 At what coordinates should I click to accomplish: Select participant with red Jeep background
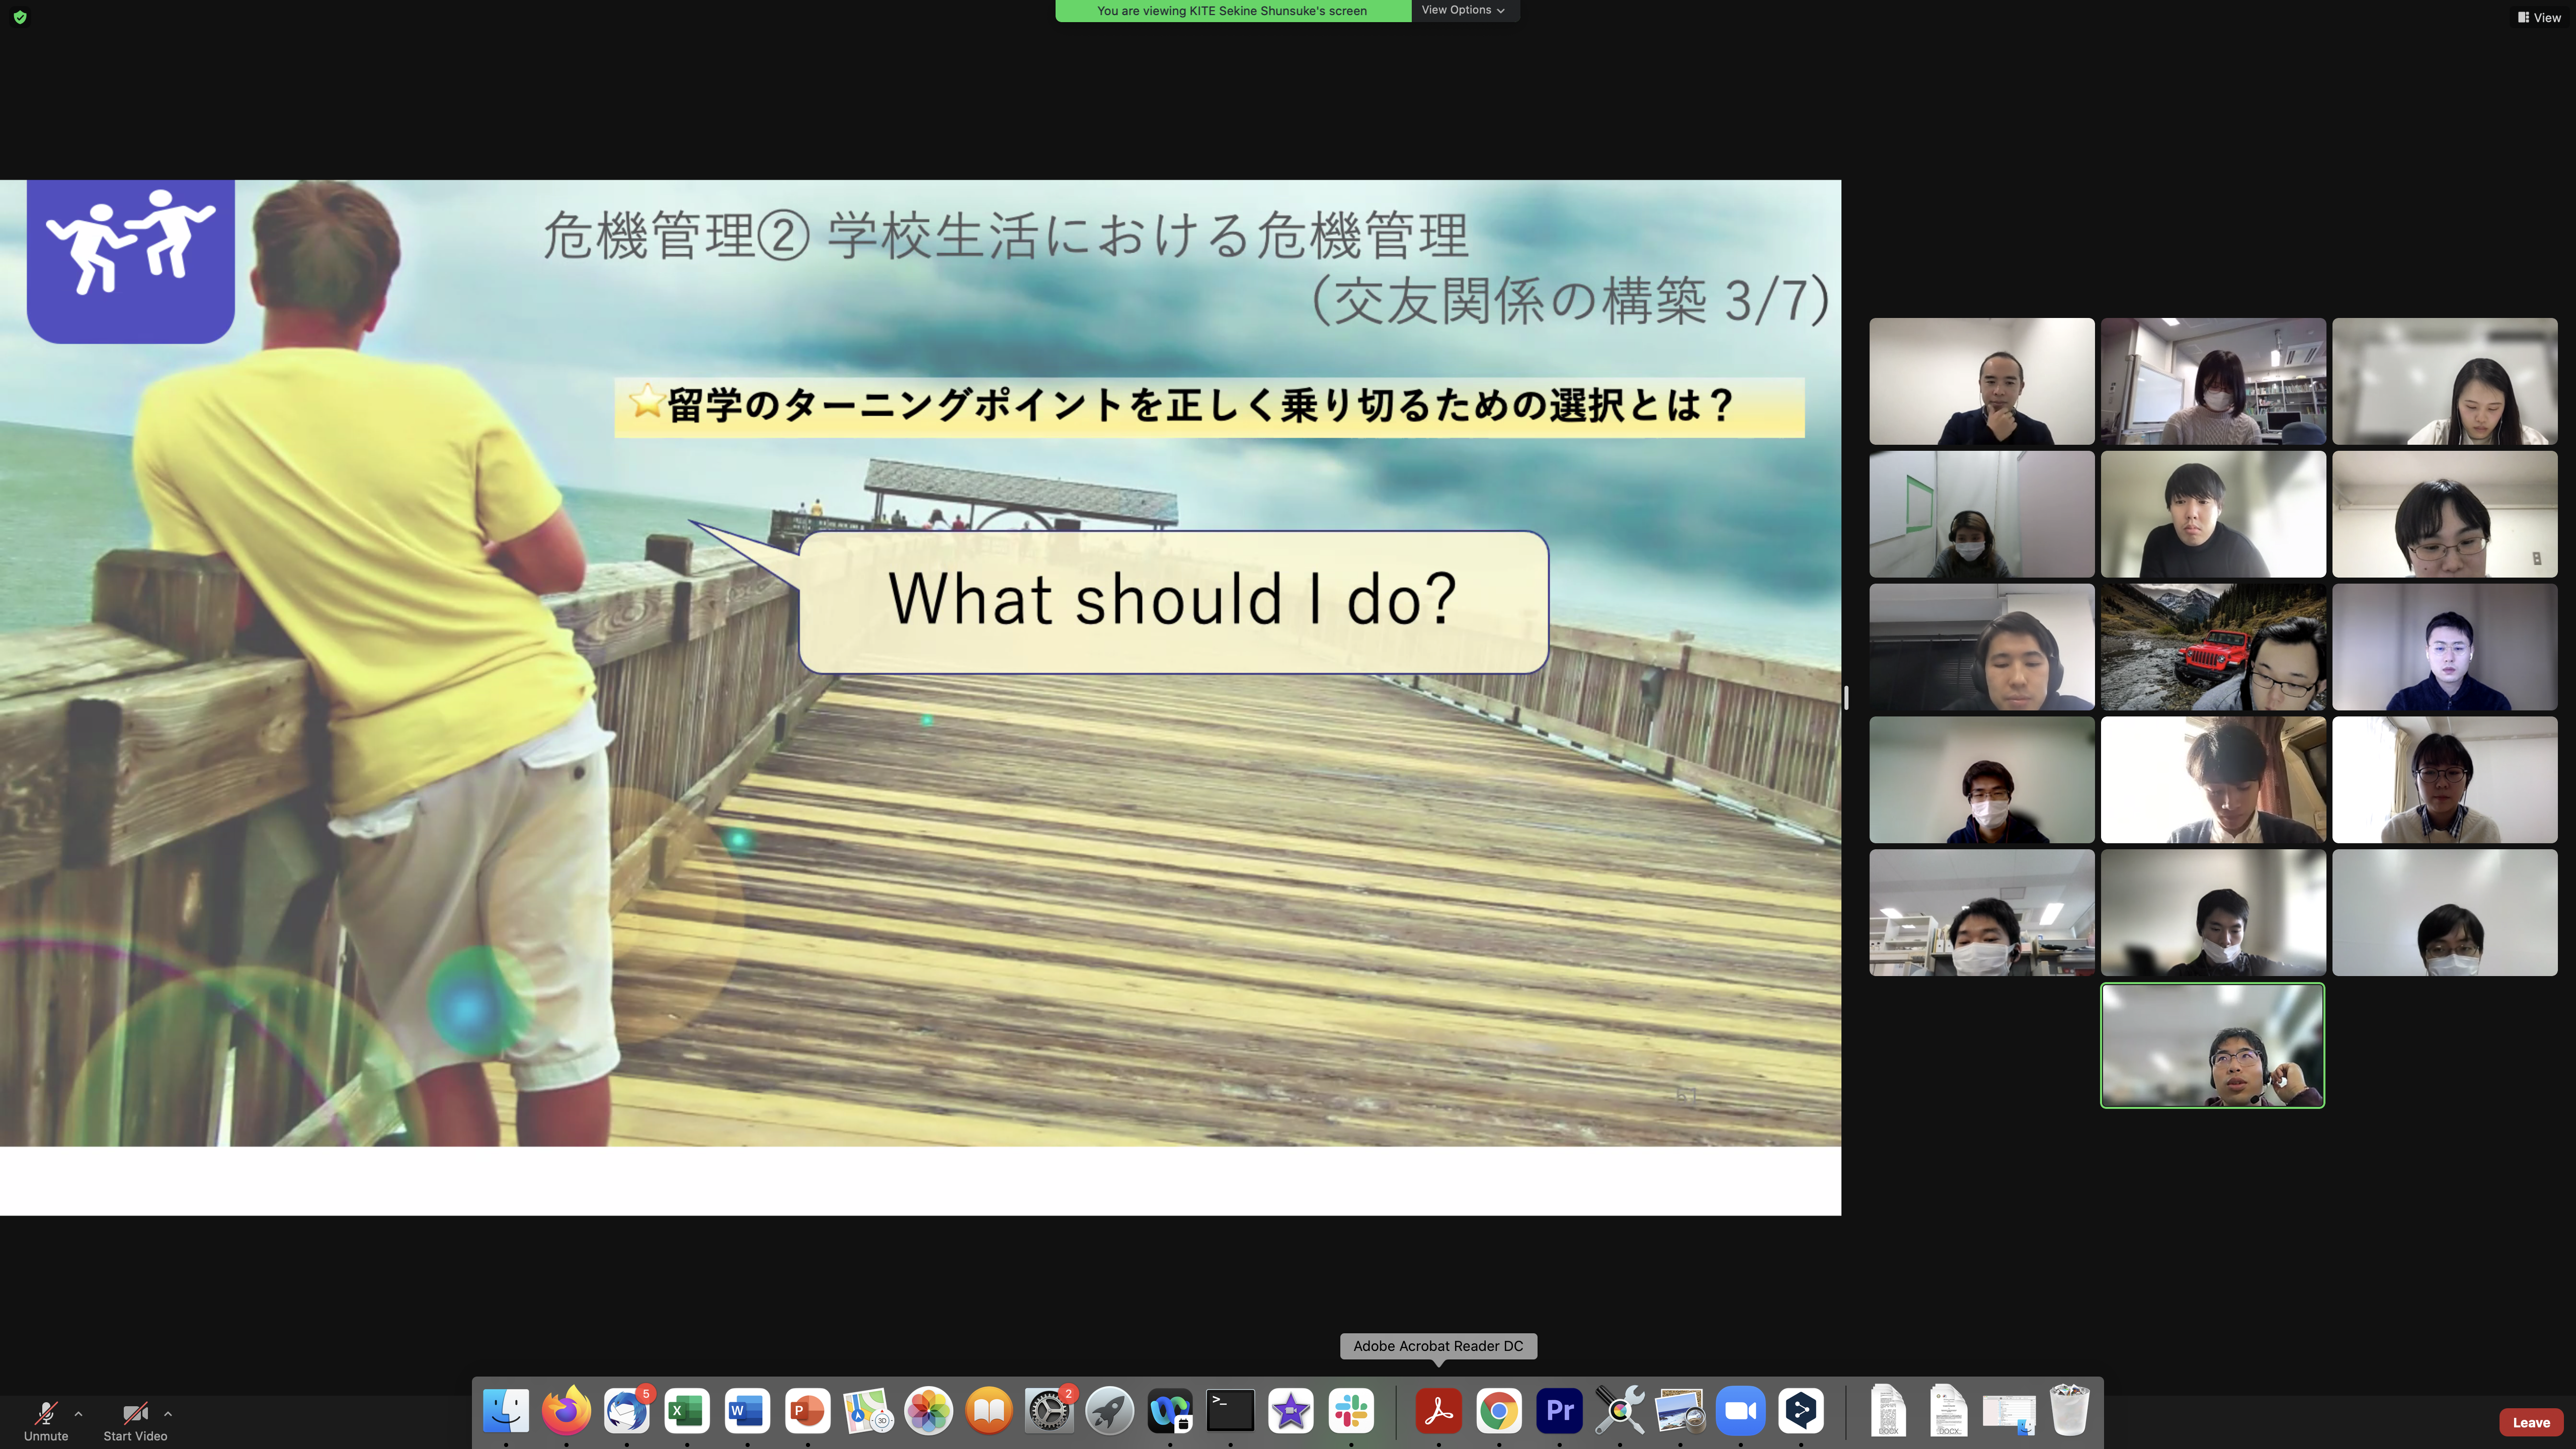click(2212, 647)
